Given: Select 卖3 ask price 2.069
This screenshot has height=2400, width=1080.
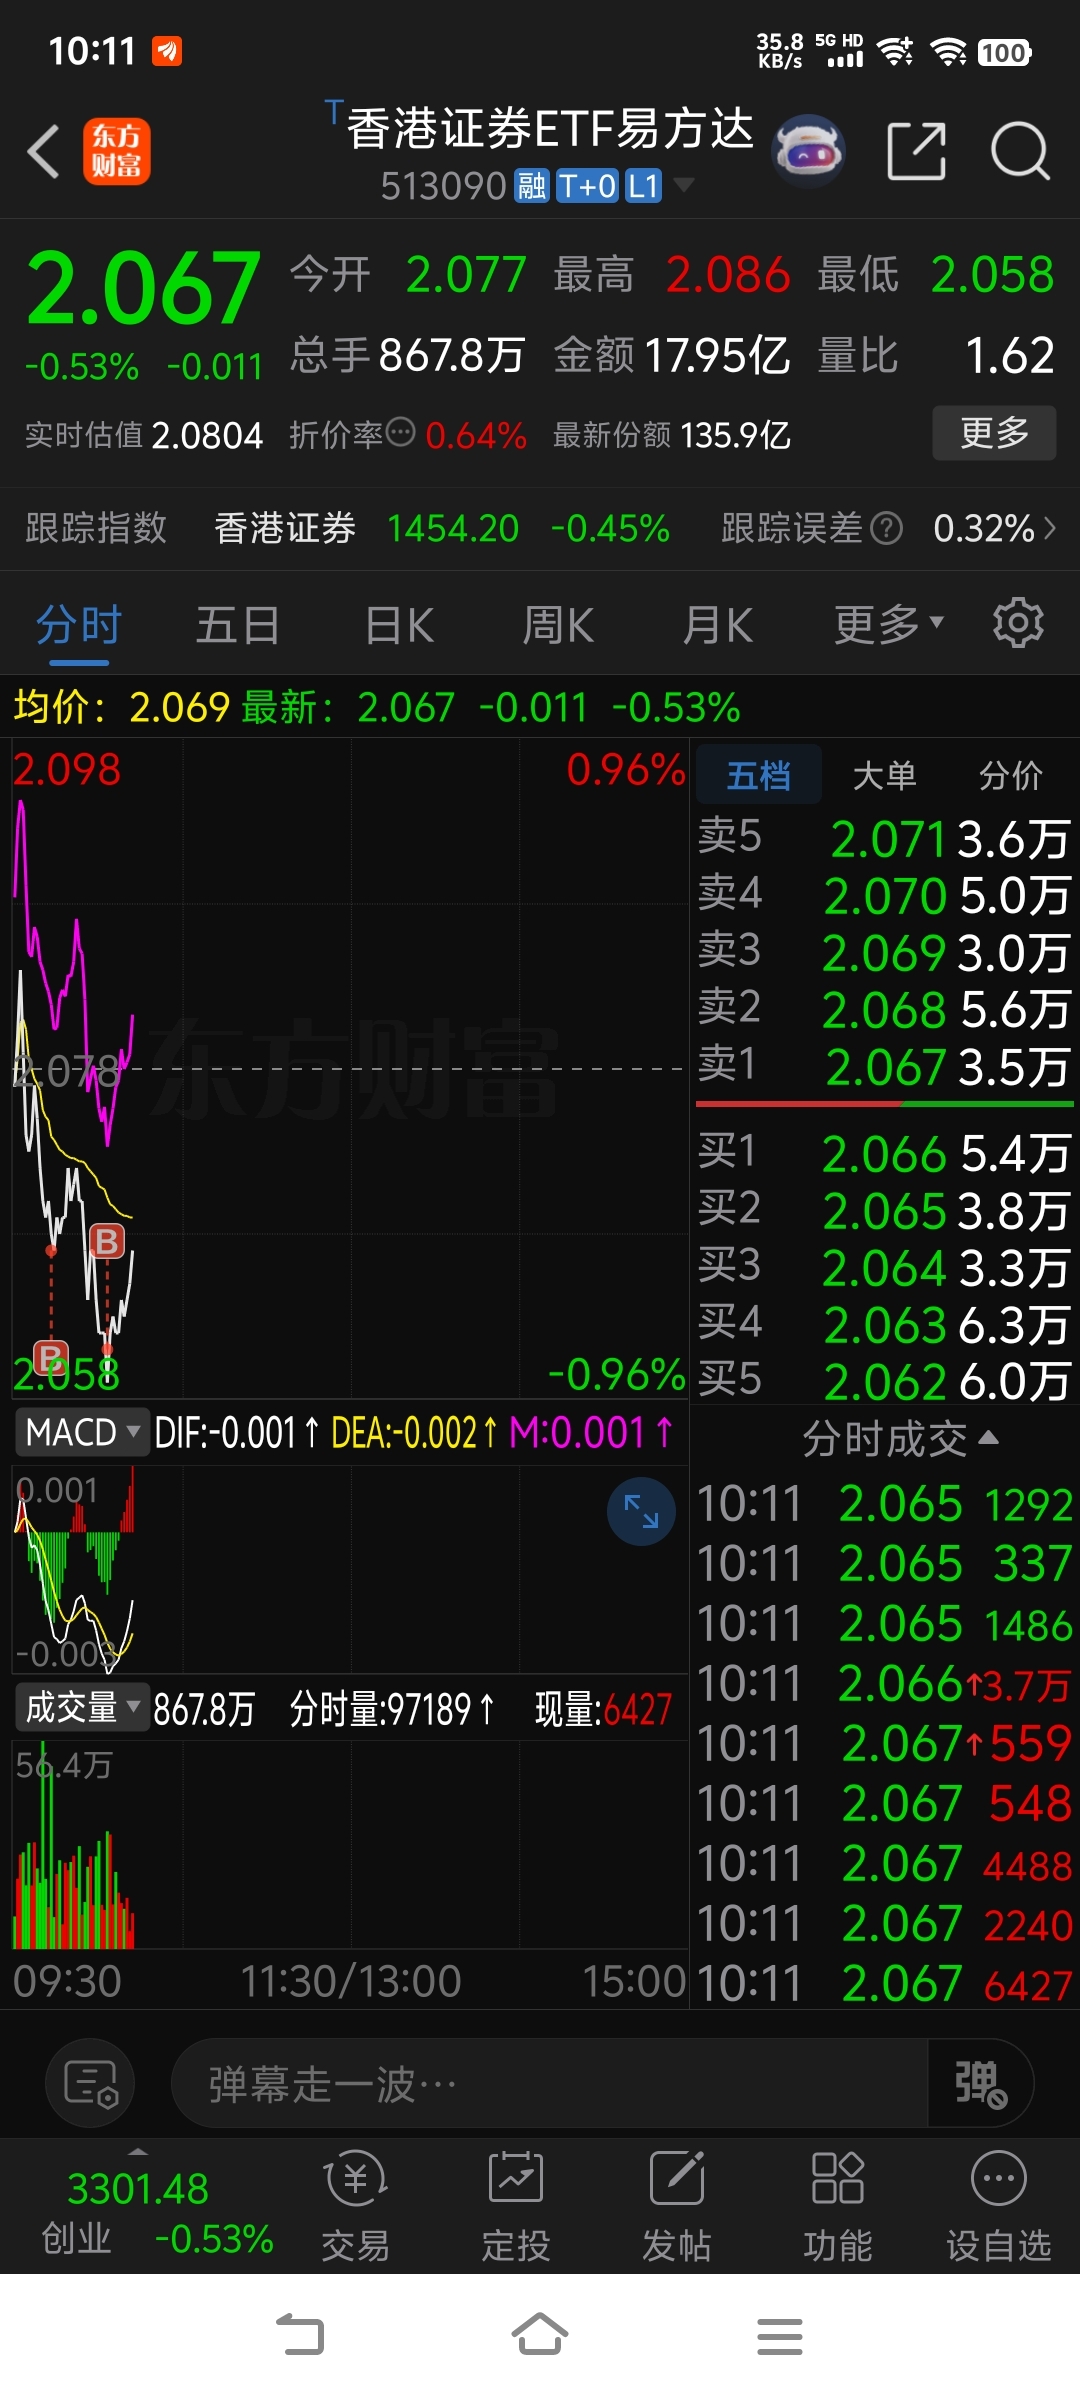Looking at the screenshot, I should click(x=884, y=953).
